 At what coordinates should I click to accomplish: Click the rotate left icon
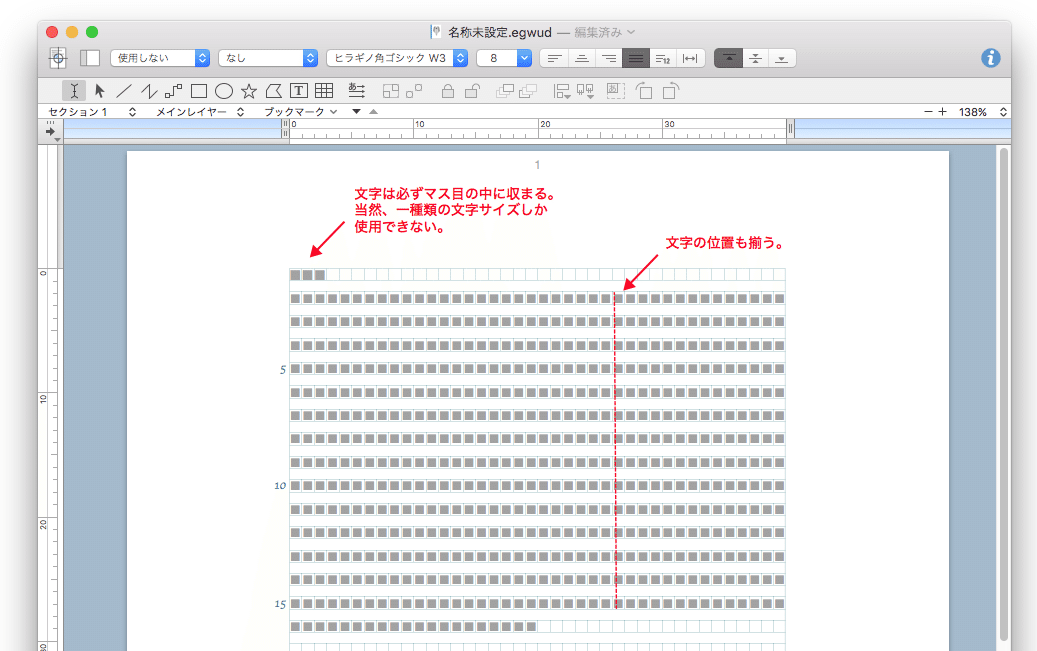point(644,91)
